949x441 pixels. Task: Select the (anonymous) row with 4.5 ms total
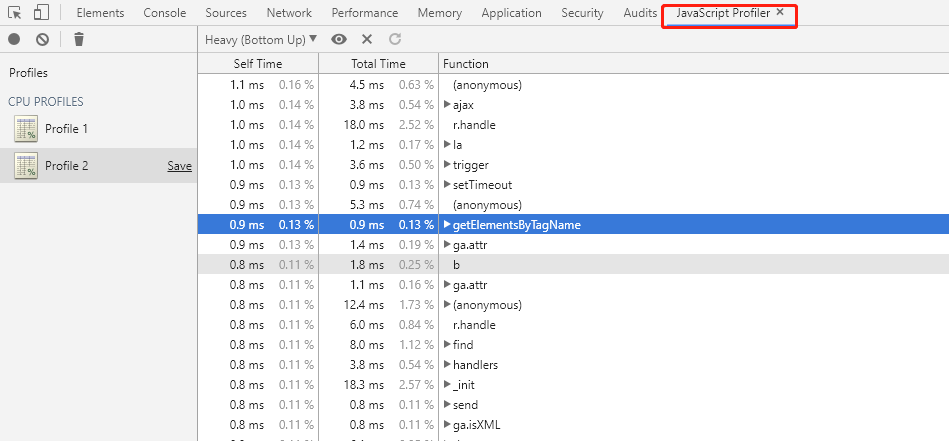pos(573,85)
